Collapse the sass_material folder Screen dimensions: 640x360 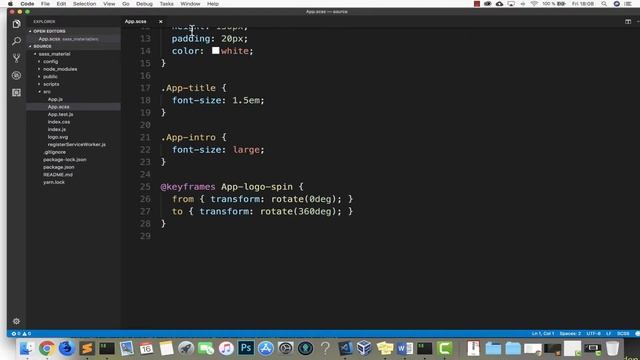(x=54, y=54)
